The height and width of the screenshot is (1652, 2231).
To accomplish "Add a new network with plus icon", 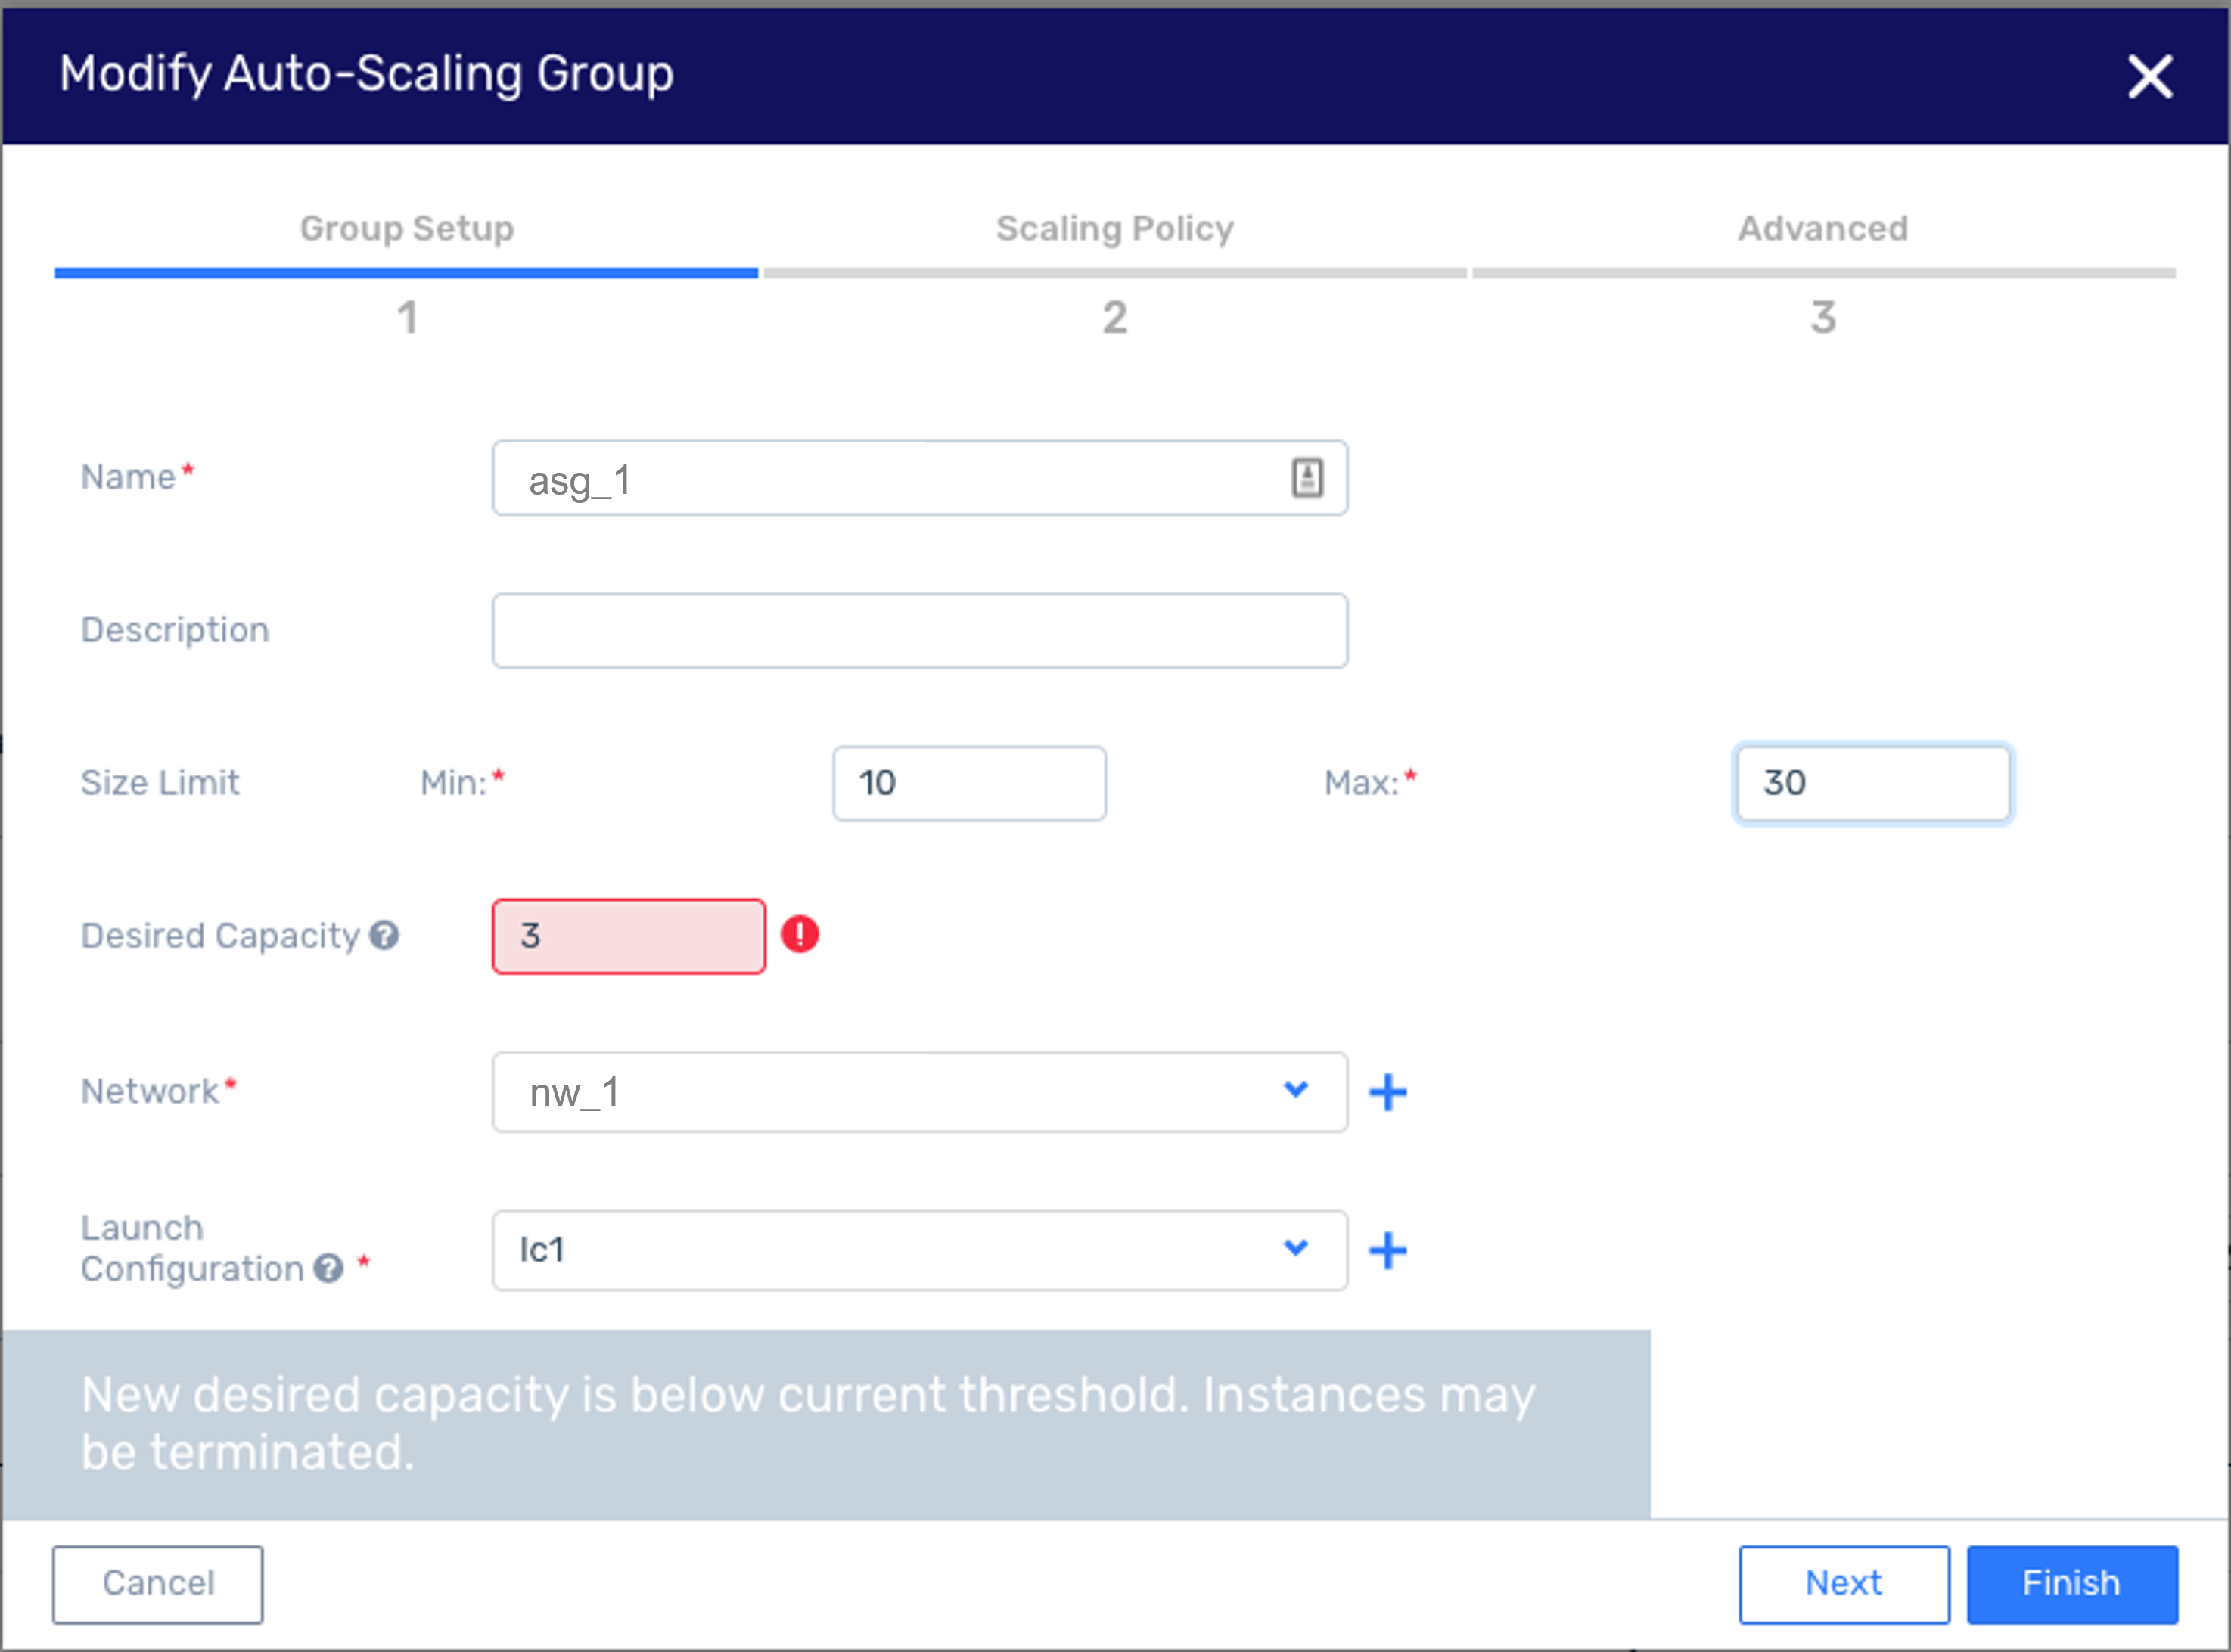I will point(1388,1092).
